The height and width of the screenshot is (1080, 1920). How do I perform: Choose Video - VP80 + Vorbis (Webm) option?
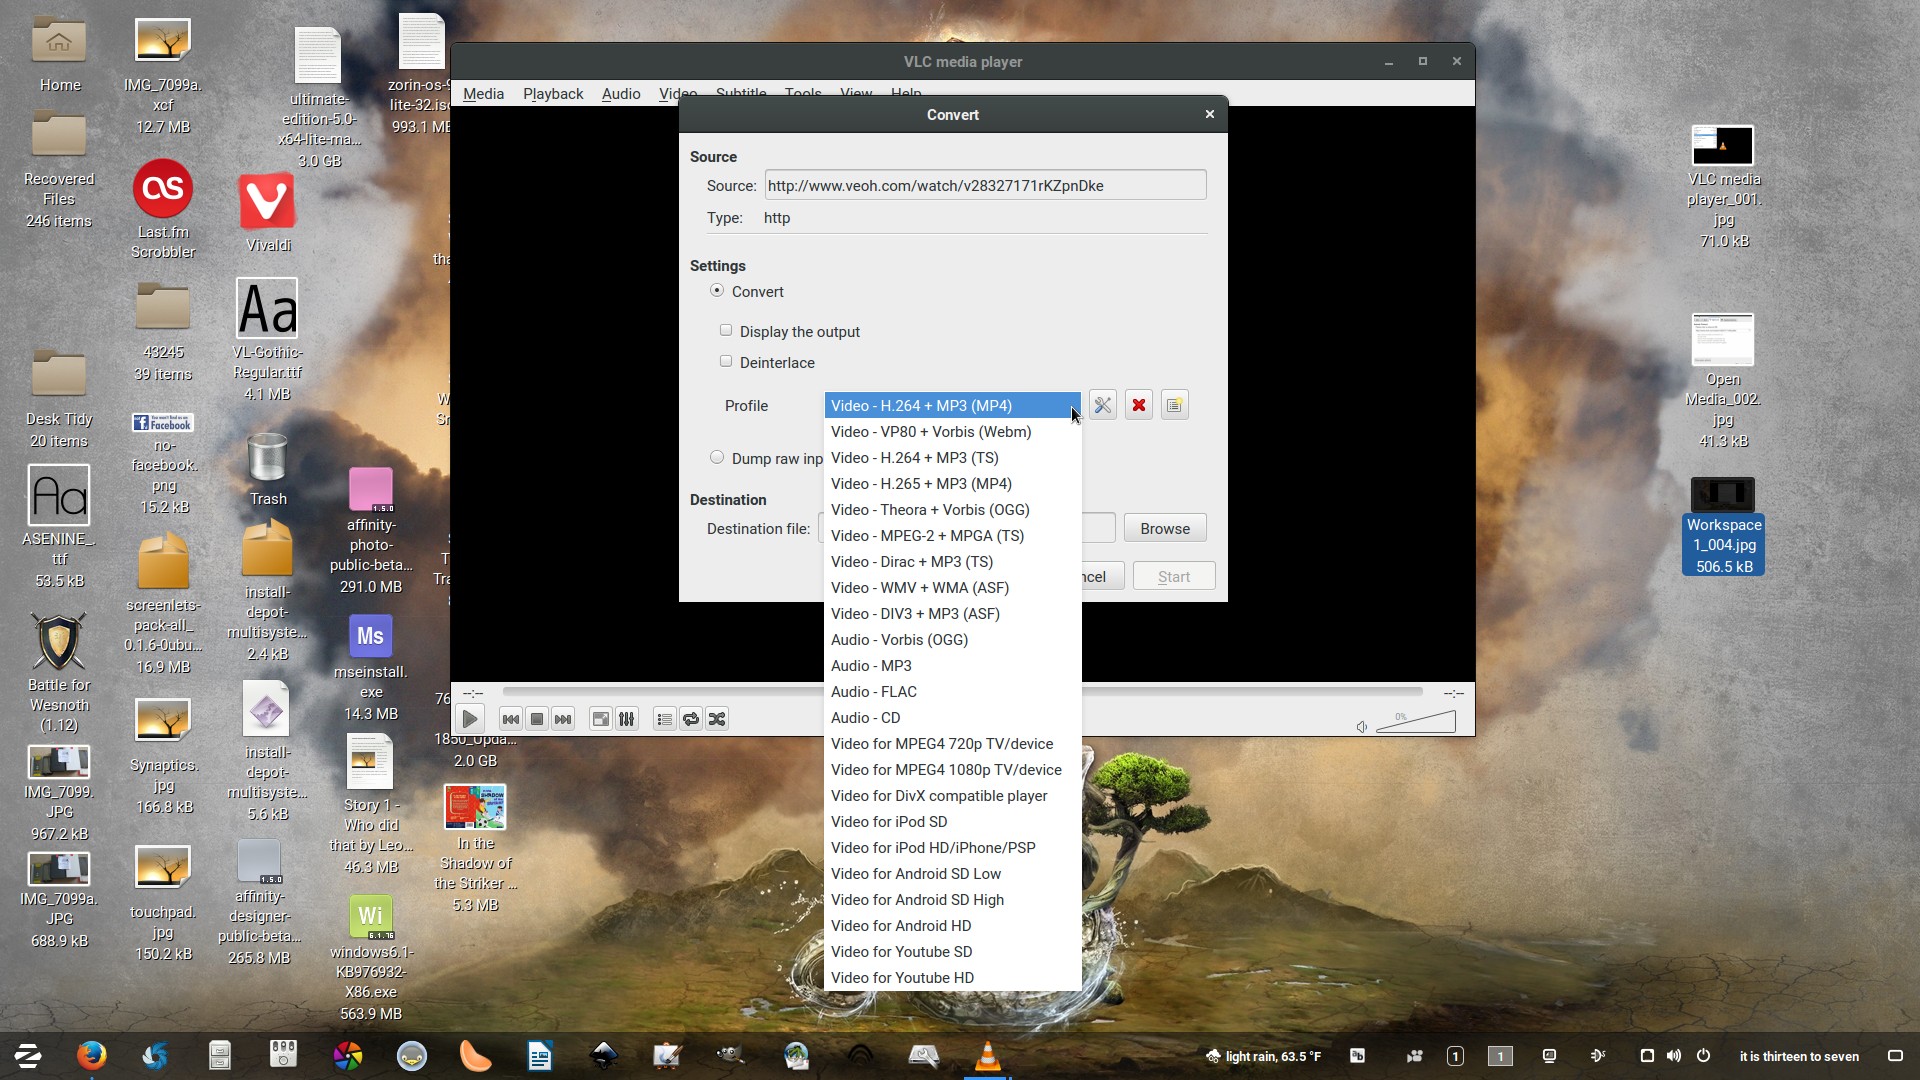point(931,432)
